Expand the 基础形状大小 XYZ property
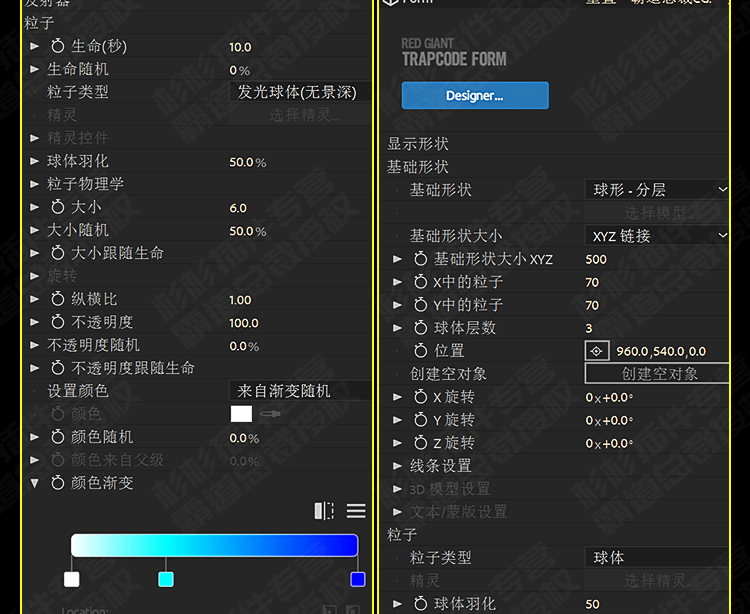Image resolution: width=750 pixels, height=614 pixels. pyautogui.click(x=397, y=259)
